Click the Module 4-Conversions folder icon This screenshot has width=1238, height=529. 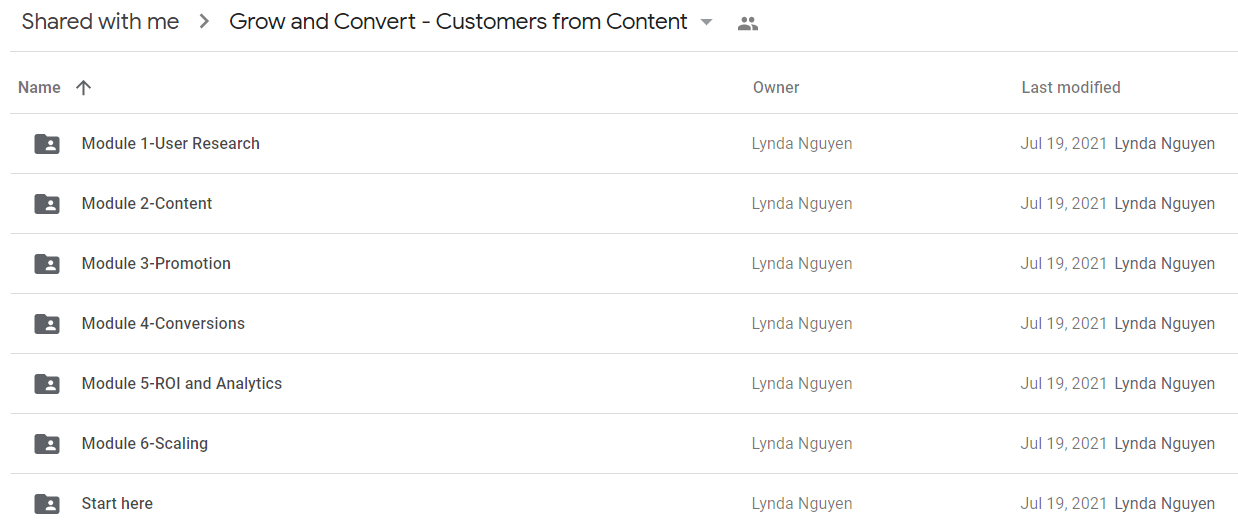47,324
